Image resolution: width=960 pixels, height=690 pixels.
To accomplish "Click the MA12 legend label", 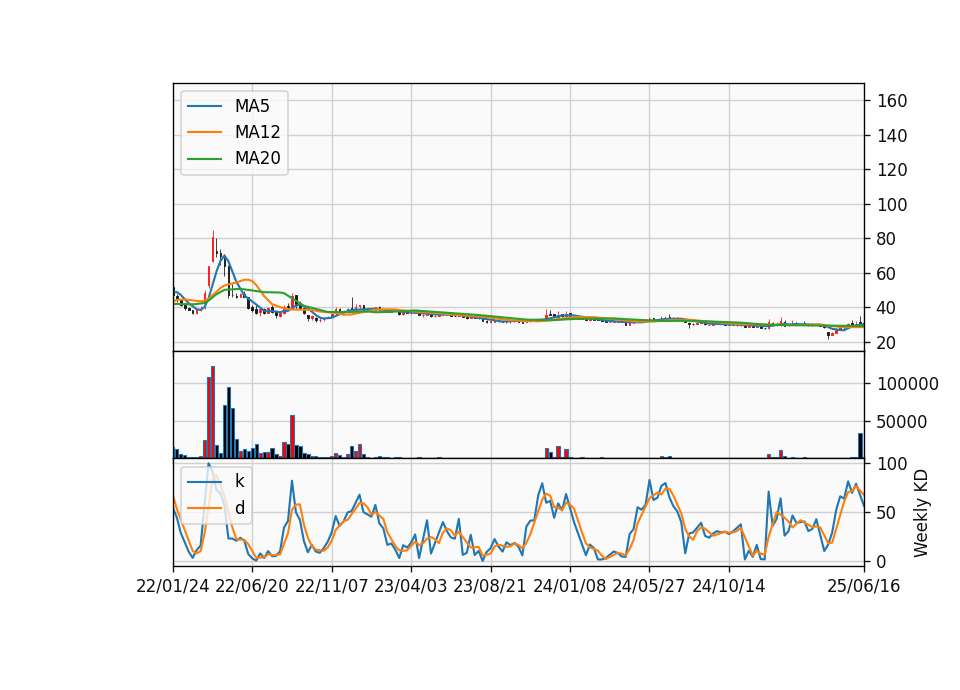I will 257,132.
